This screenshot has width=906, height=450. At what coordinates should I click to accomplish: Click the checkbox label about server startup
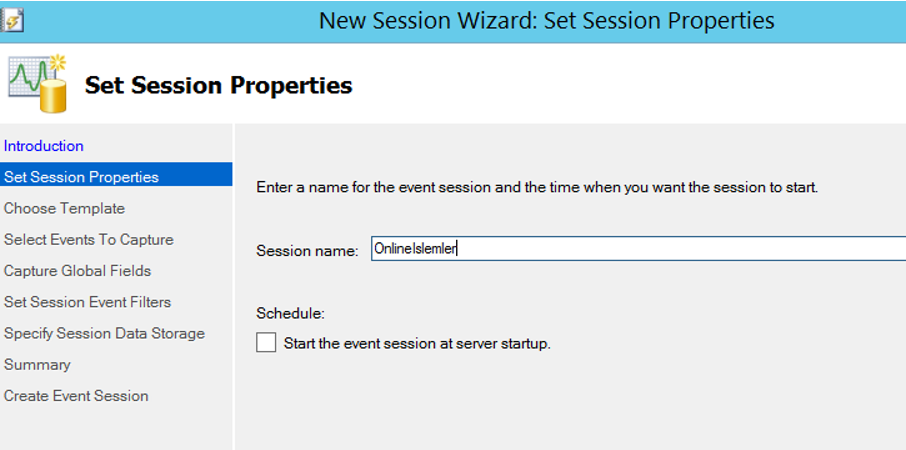[x=417, y=344]
